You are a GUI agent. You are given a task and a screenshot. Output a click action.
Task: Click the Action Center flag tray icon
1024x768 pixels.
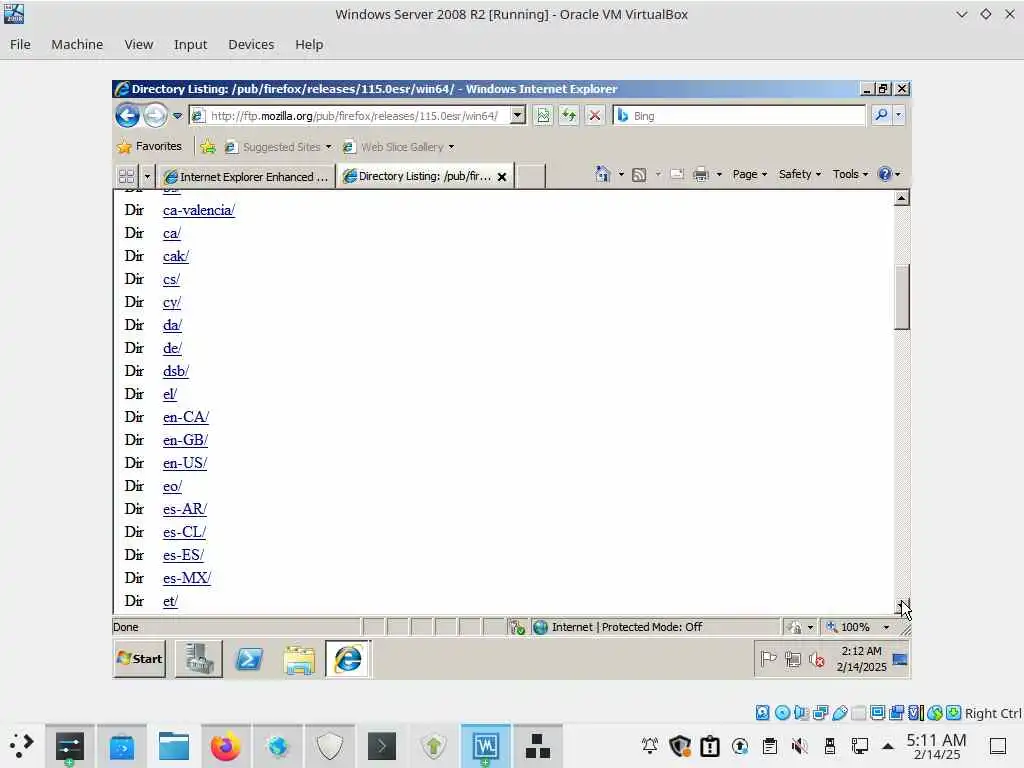click(x=768, y=659)
